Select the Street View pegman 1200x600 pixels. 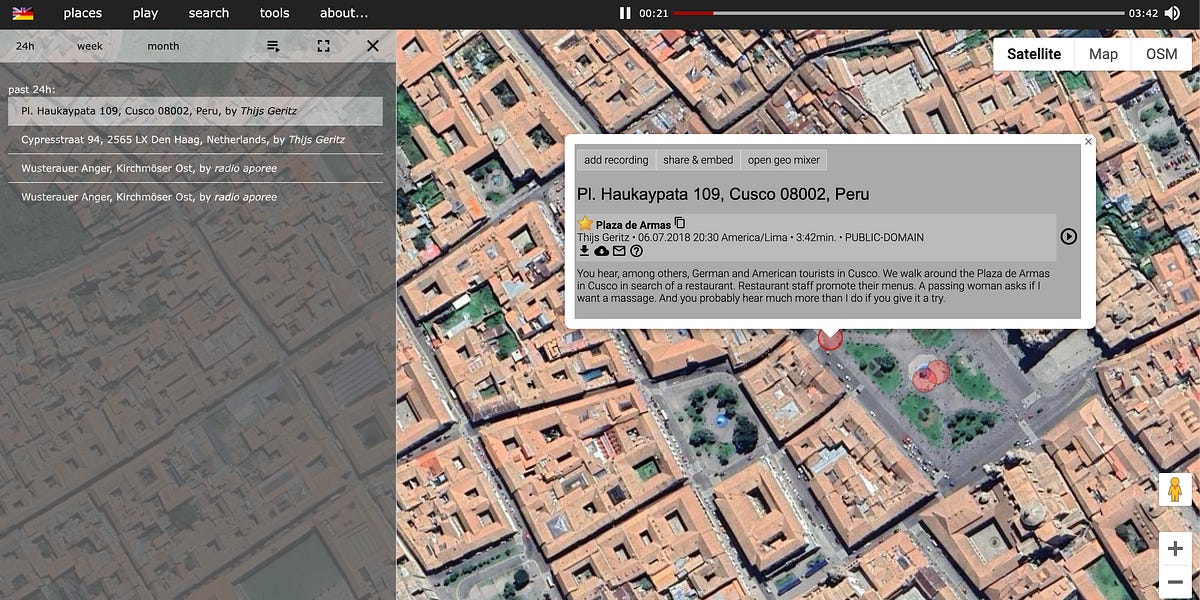pyautogui.click(x=1174, y=491)
